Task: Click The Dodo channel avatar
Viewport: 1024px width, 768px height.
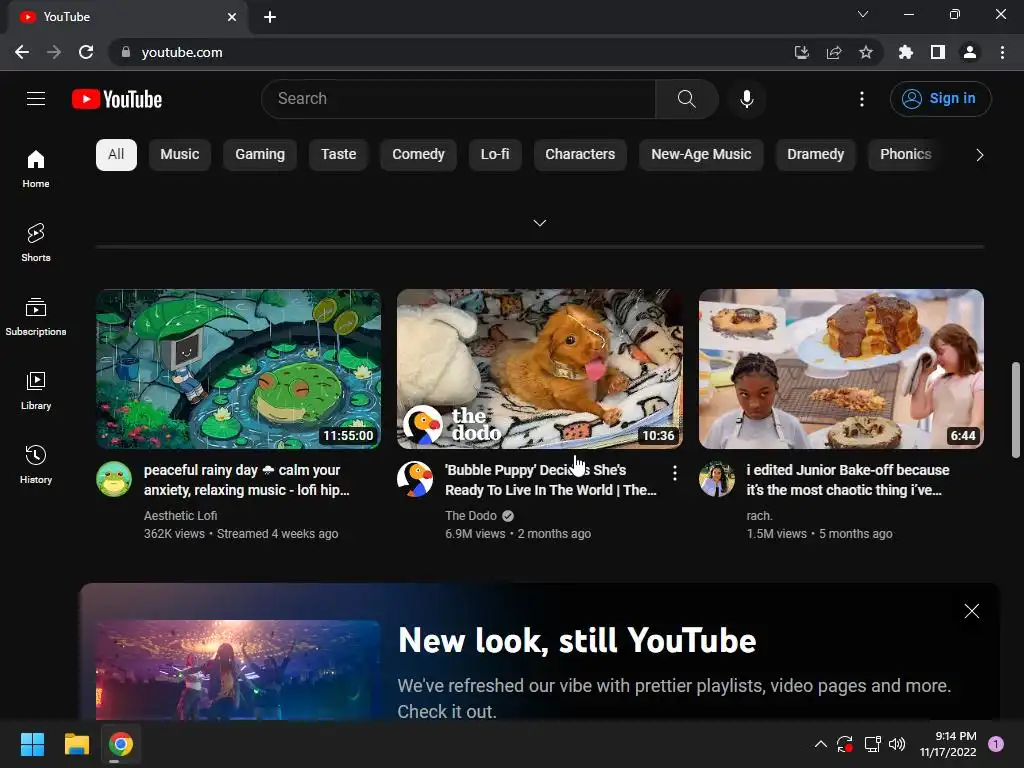Action: [415, 479]
